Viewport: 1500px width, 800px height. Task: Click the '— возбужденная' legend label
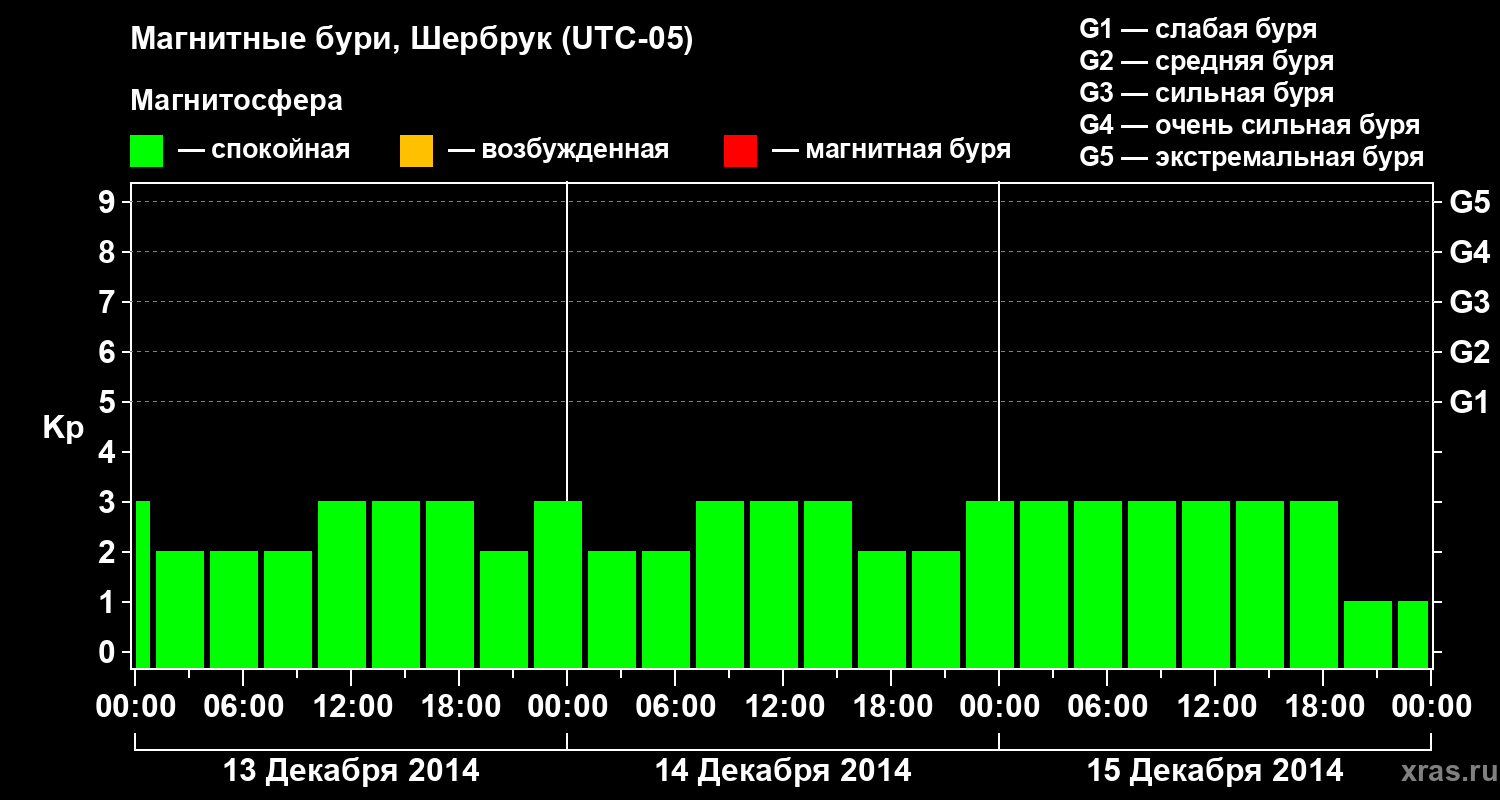click(558, 151)
